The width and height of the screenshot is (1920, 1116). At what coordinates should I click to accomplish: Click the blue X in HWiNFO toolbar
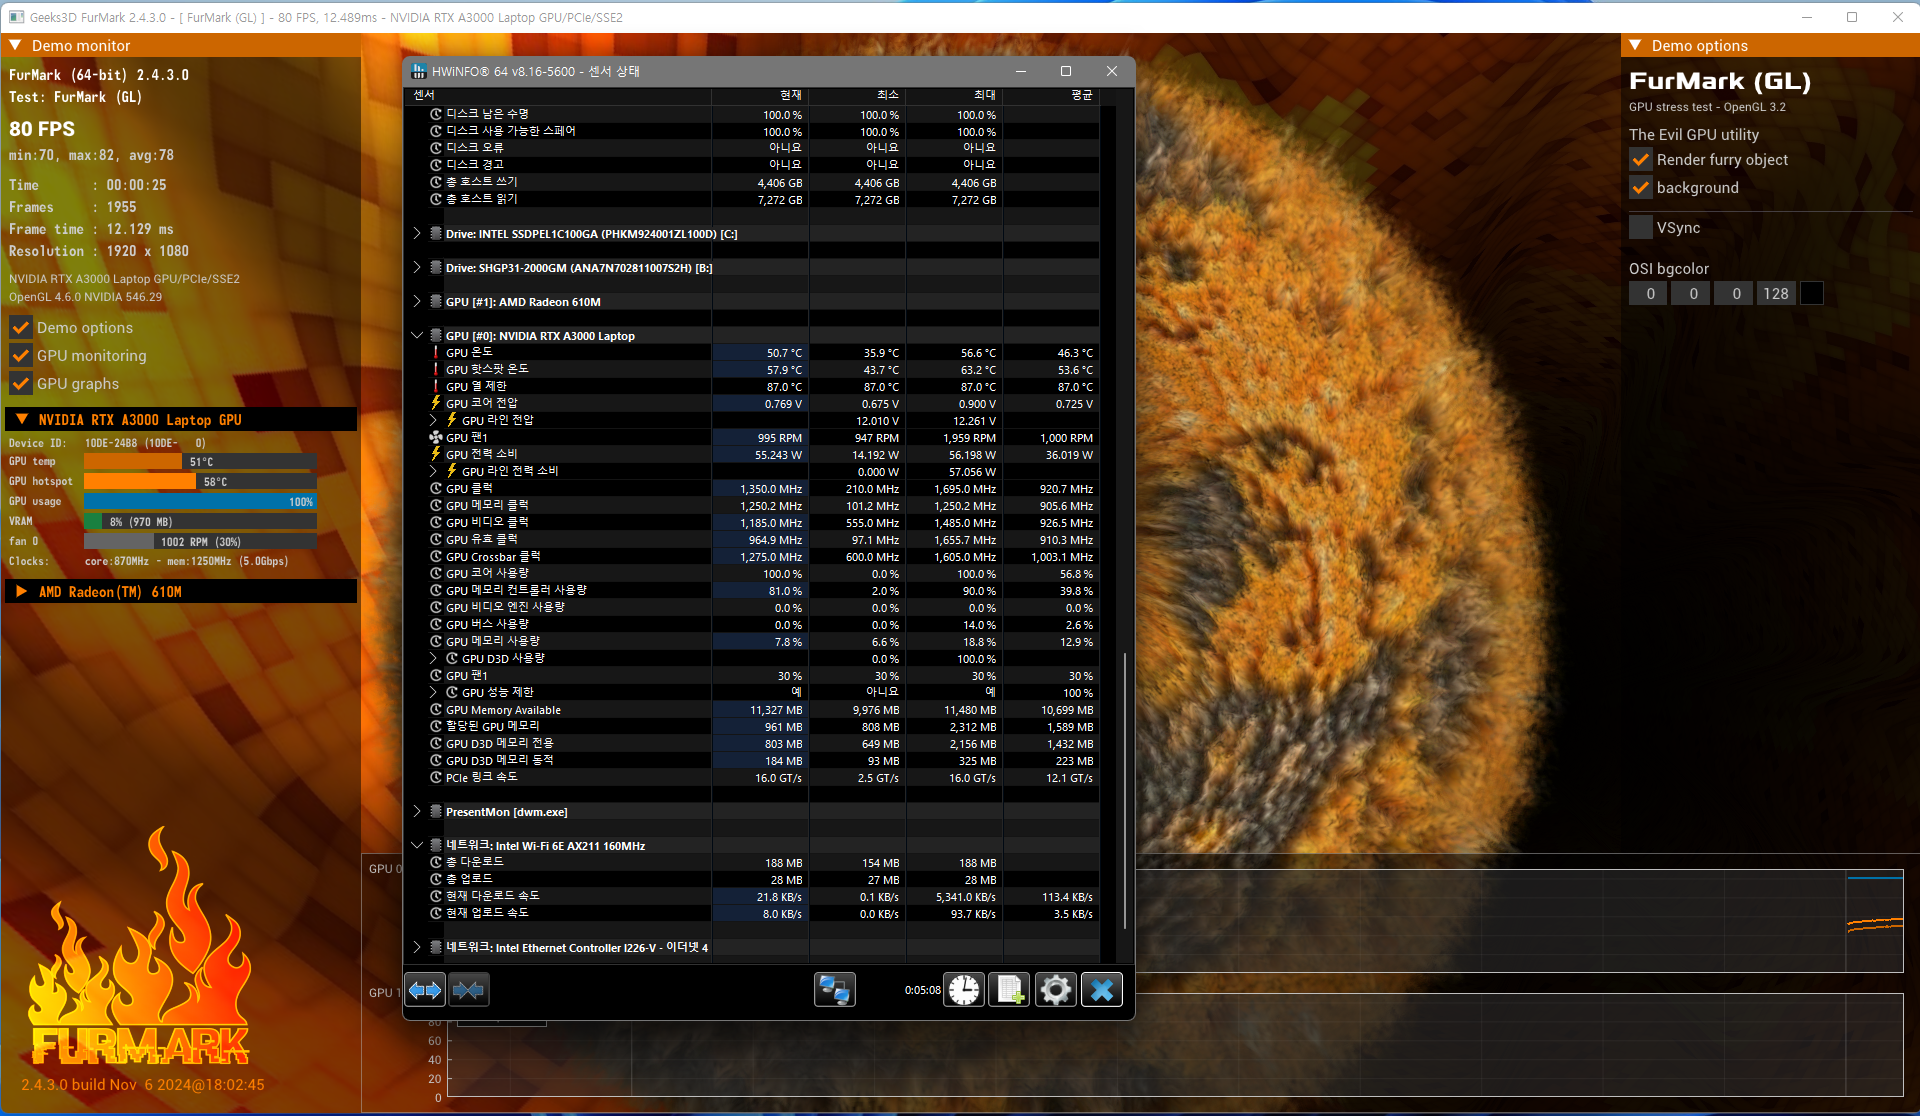coord(1102,990)
